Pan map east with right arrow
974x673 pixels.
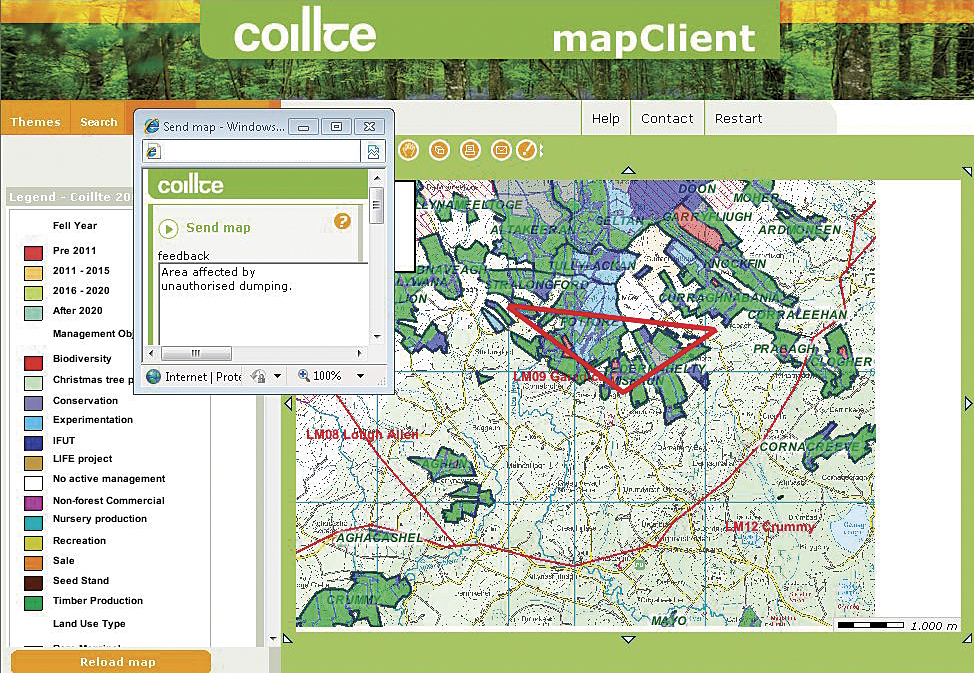968,404
